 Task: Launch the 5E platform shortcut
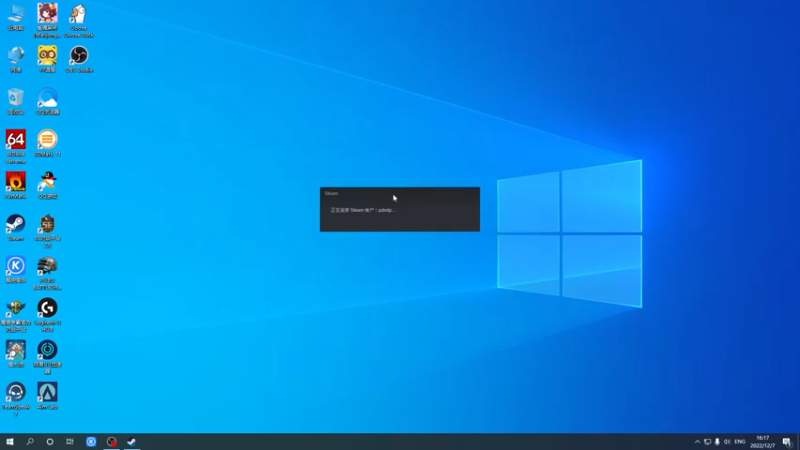47,231
